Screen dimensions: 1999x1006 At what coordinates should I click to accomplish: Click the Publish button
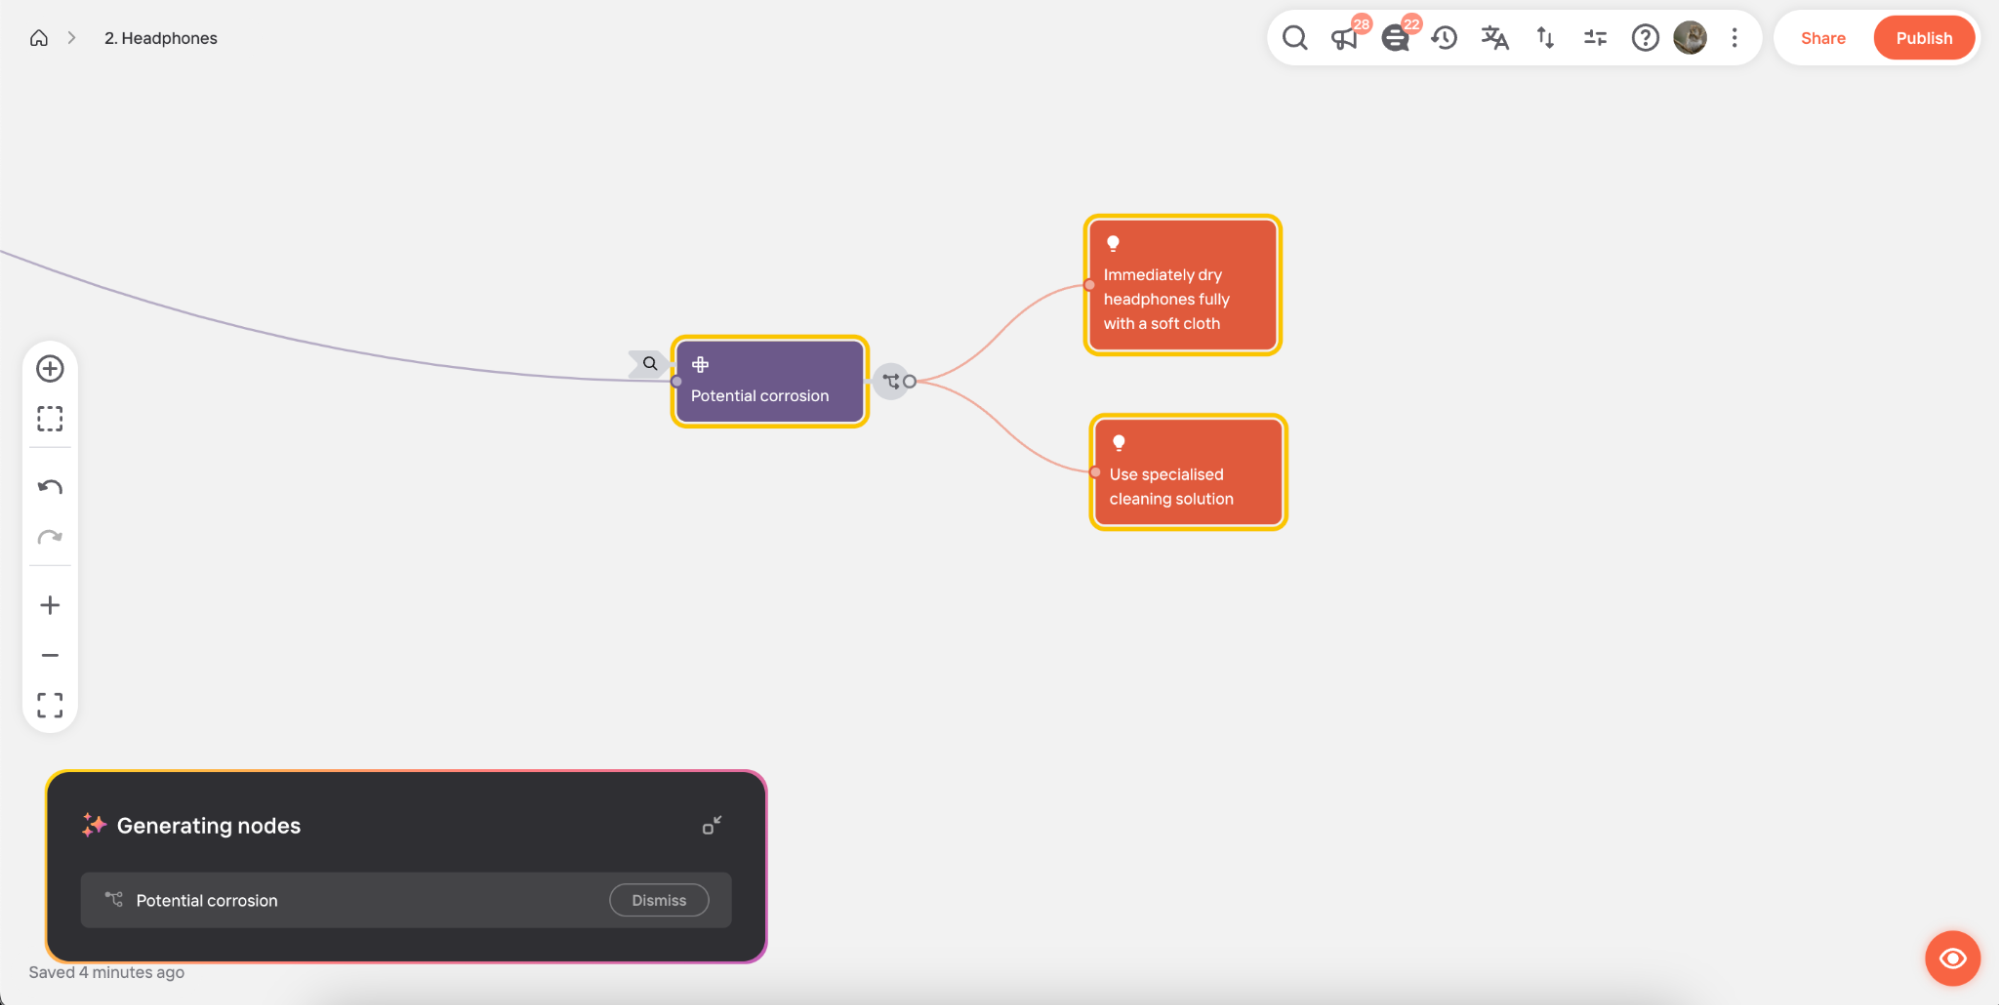tap(1924, 38)
